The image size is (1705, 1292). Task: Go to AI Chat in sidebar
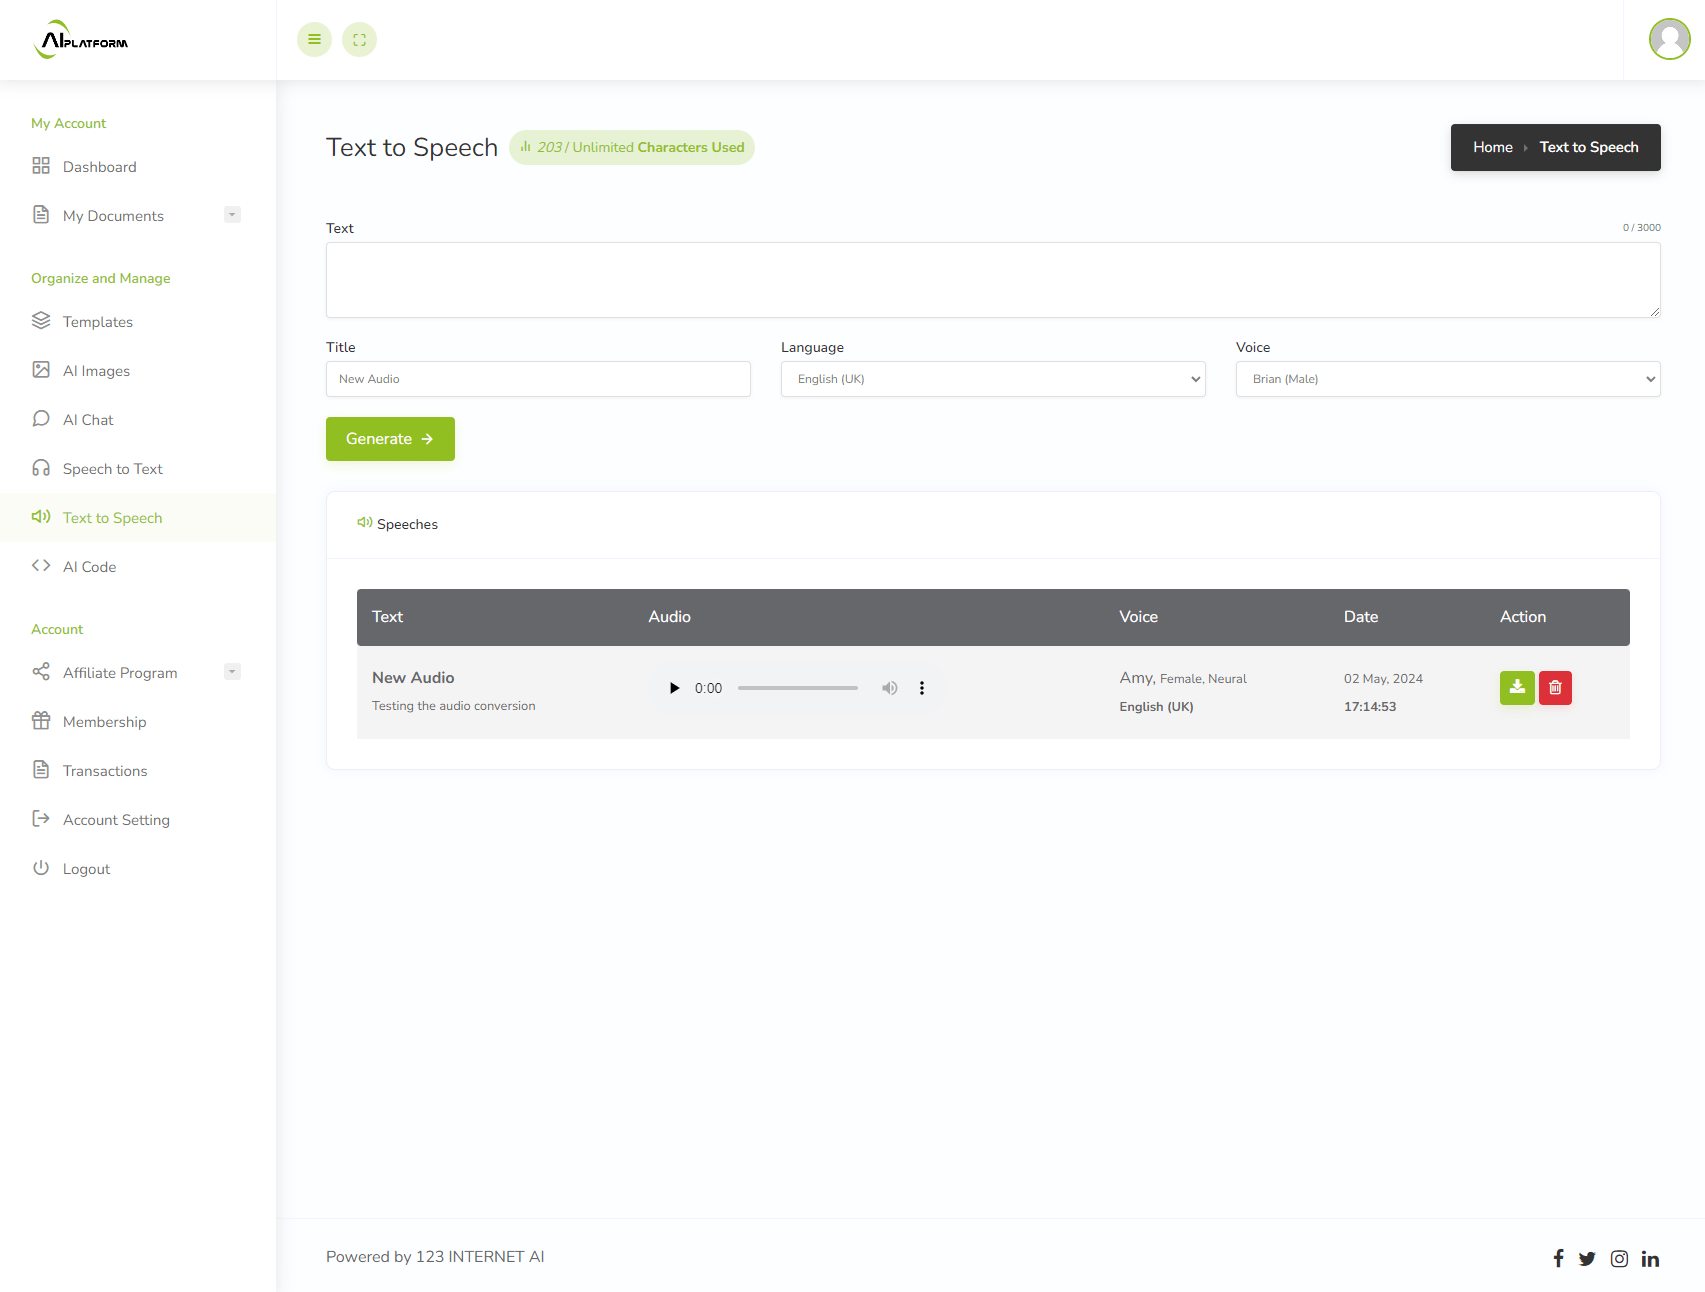[x=88, y=420]
